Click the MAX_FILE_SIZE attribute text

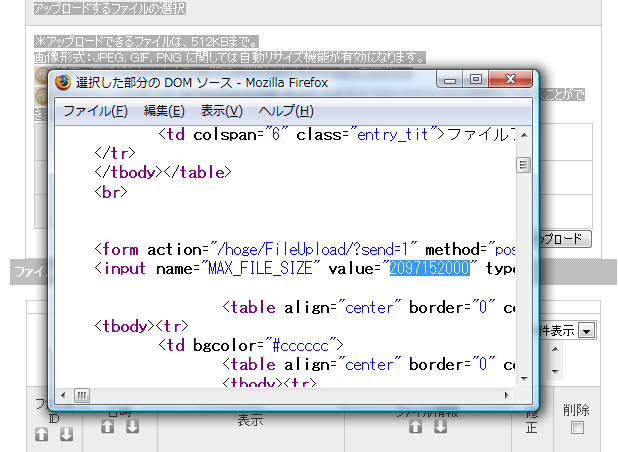[x=260, y=268]
